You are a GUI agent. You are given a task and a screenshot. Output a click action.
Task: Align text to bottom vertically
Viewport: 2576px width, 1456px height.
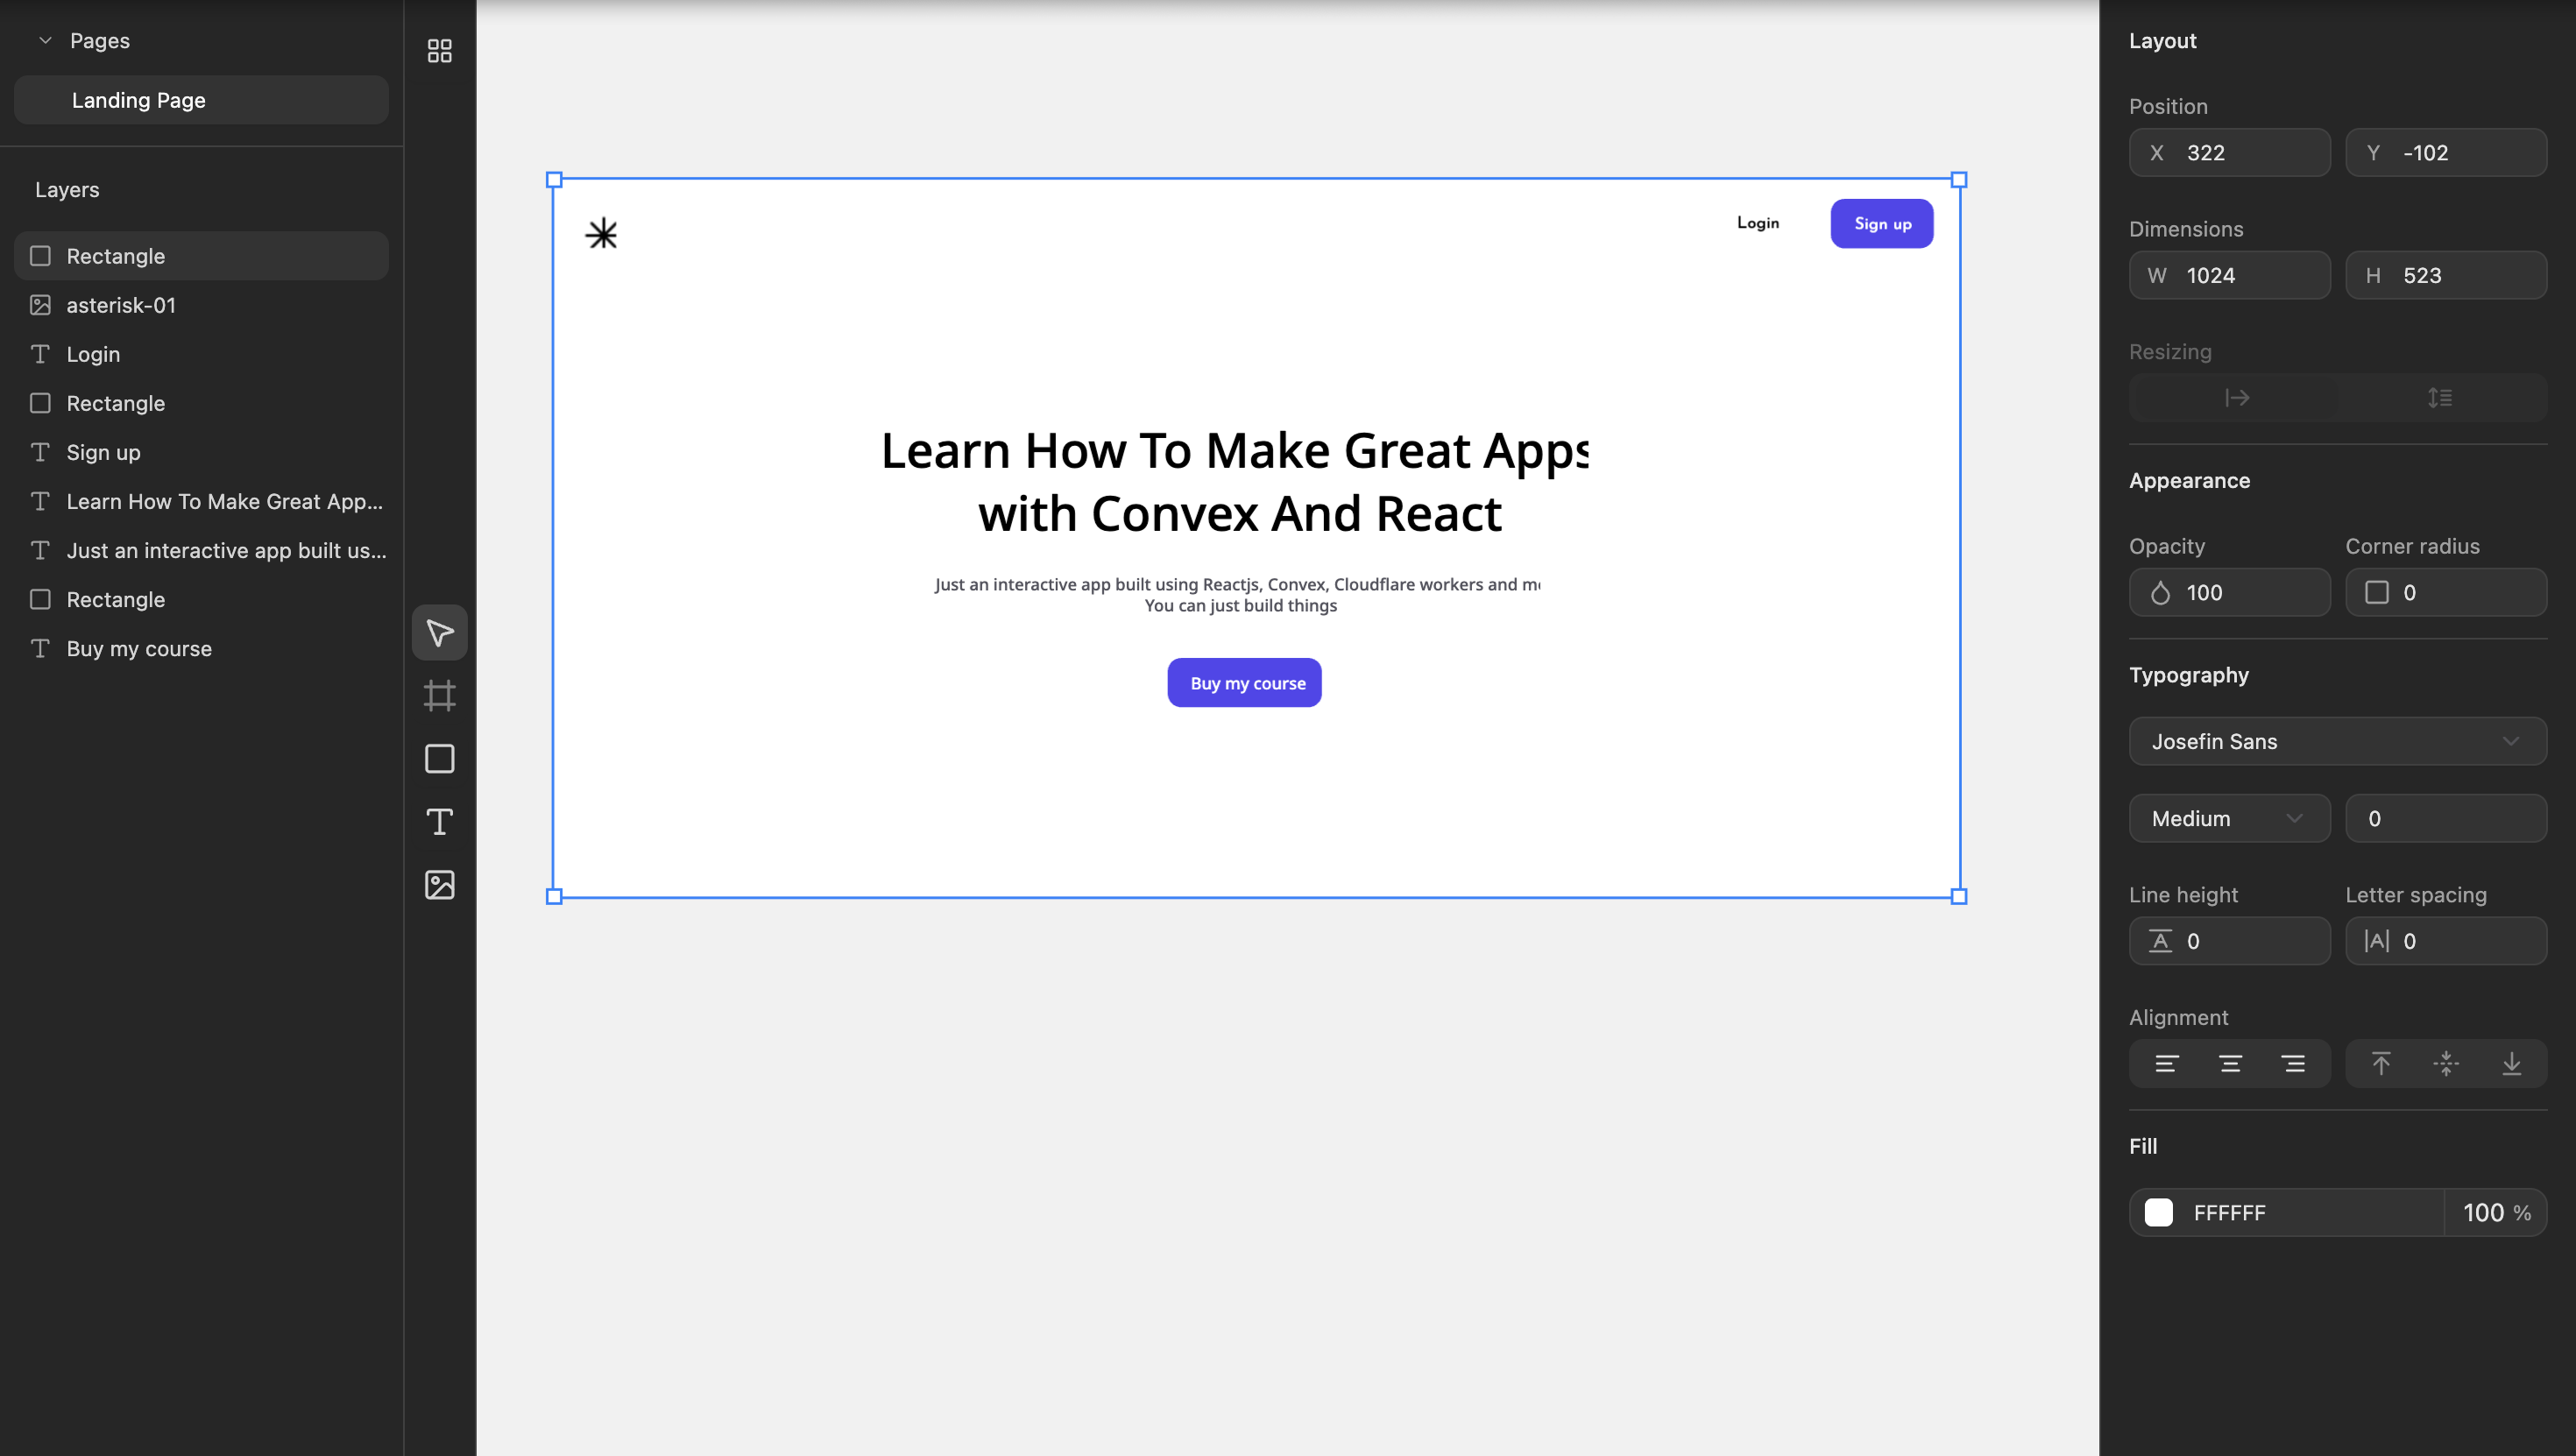click(2511, 1064)
